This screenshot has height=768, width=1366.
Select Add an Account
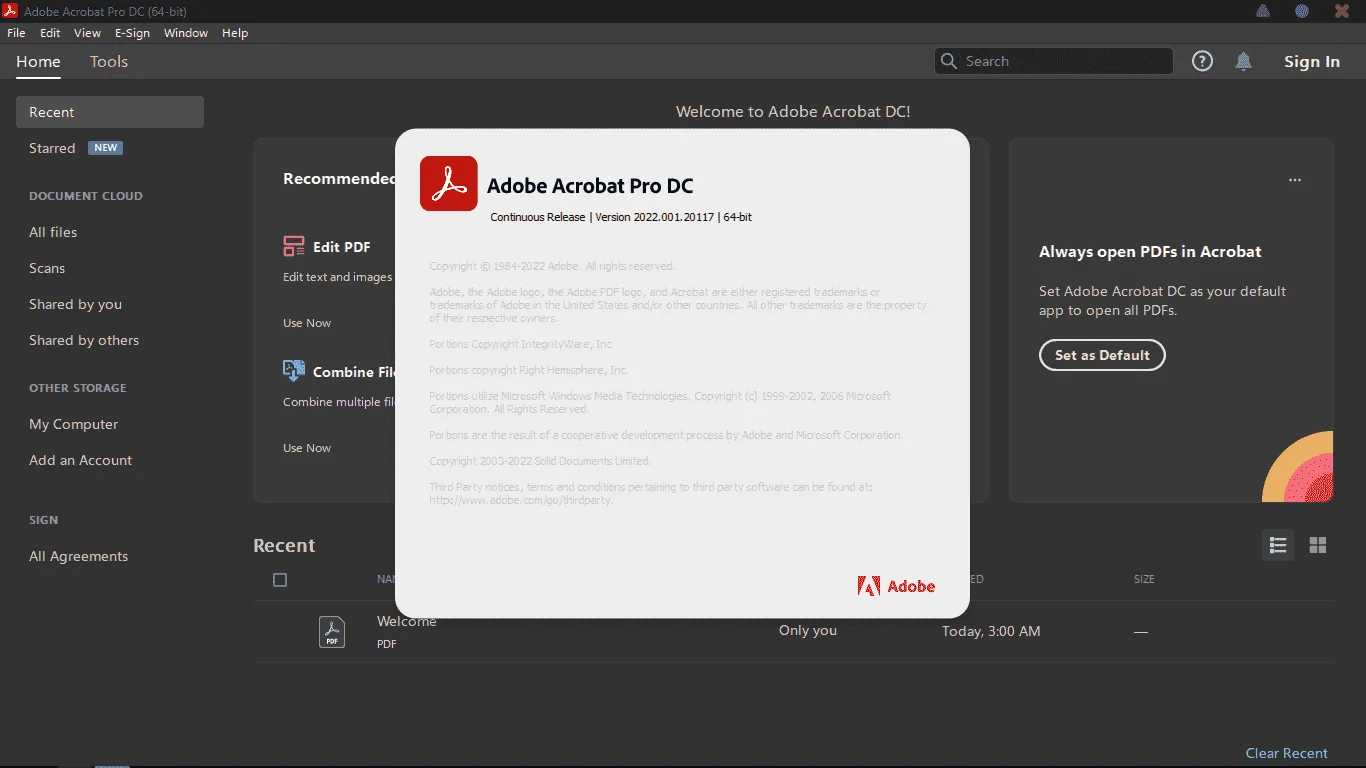[80, 460]
